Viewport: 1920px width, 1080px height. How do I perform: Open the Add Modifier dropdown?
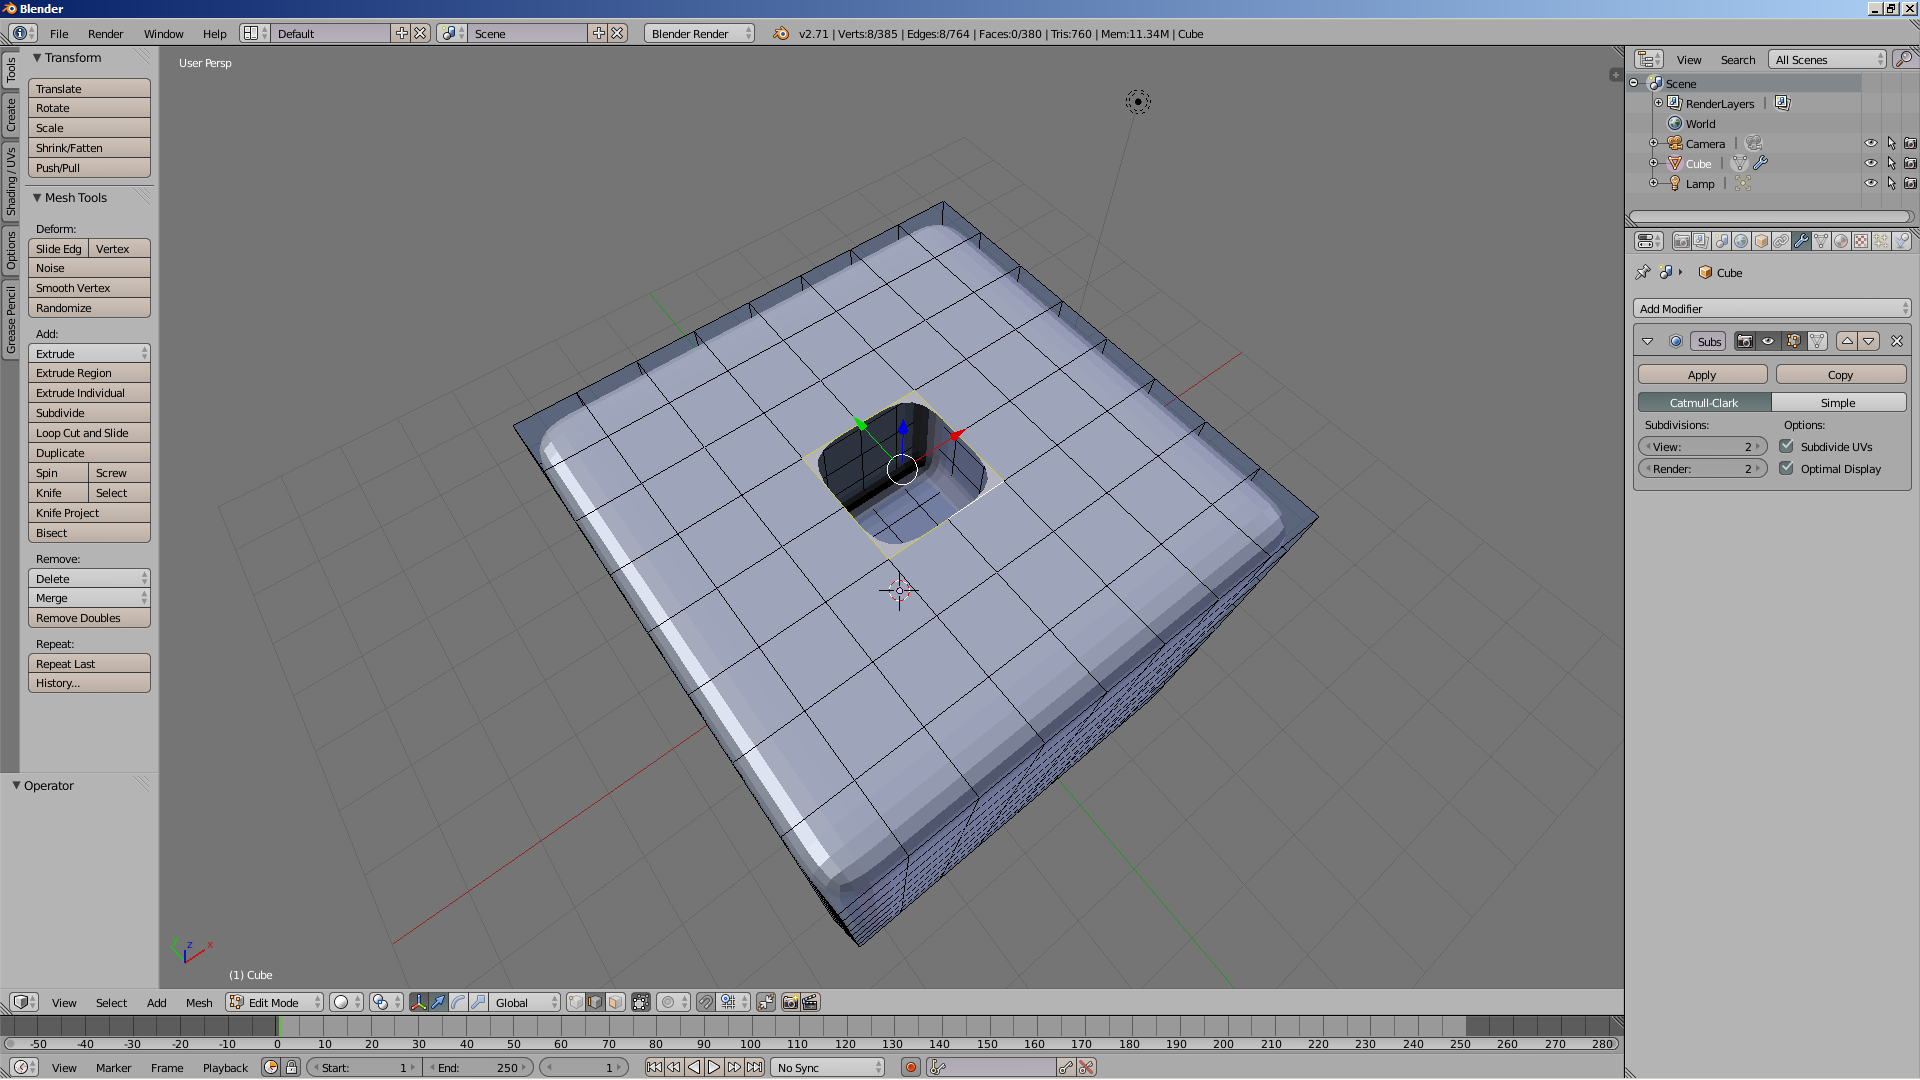(x=1772, y=309)
